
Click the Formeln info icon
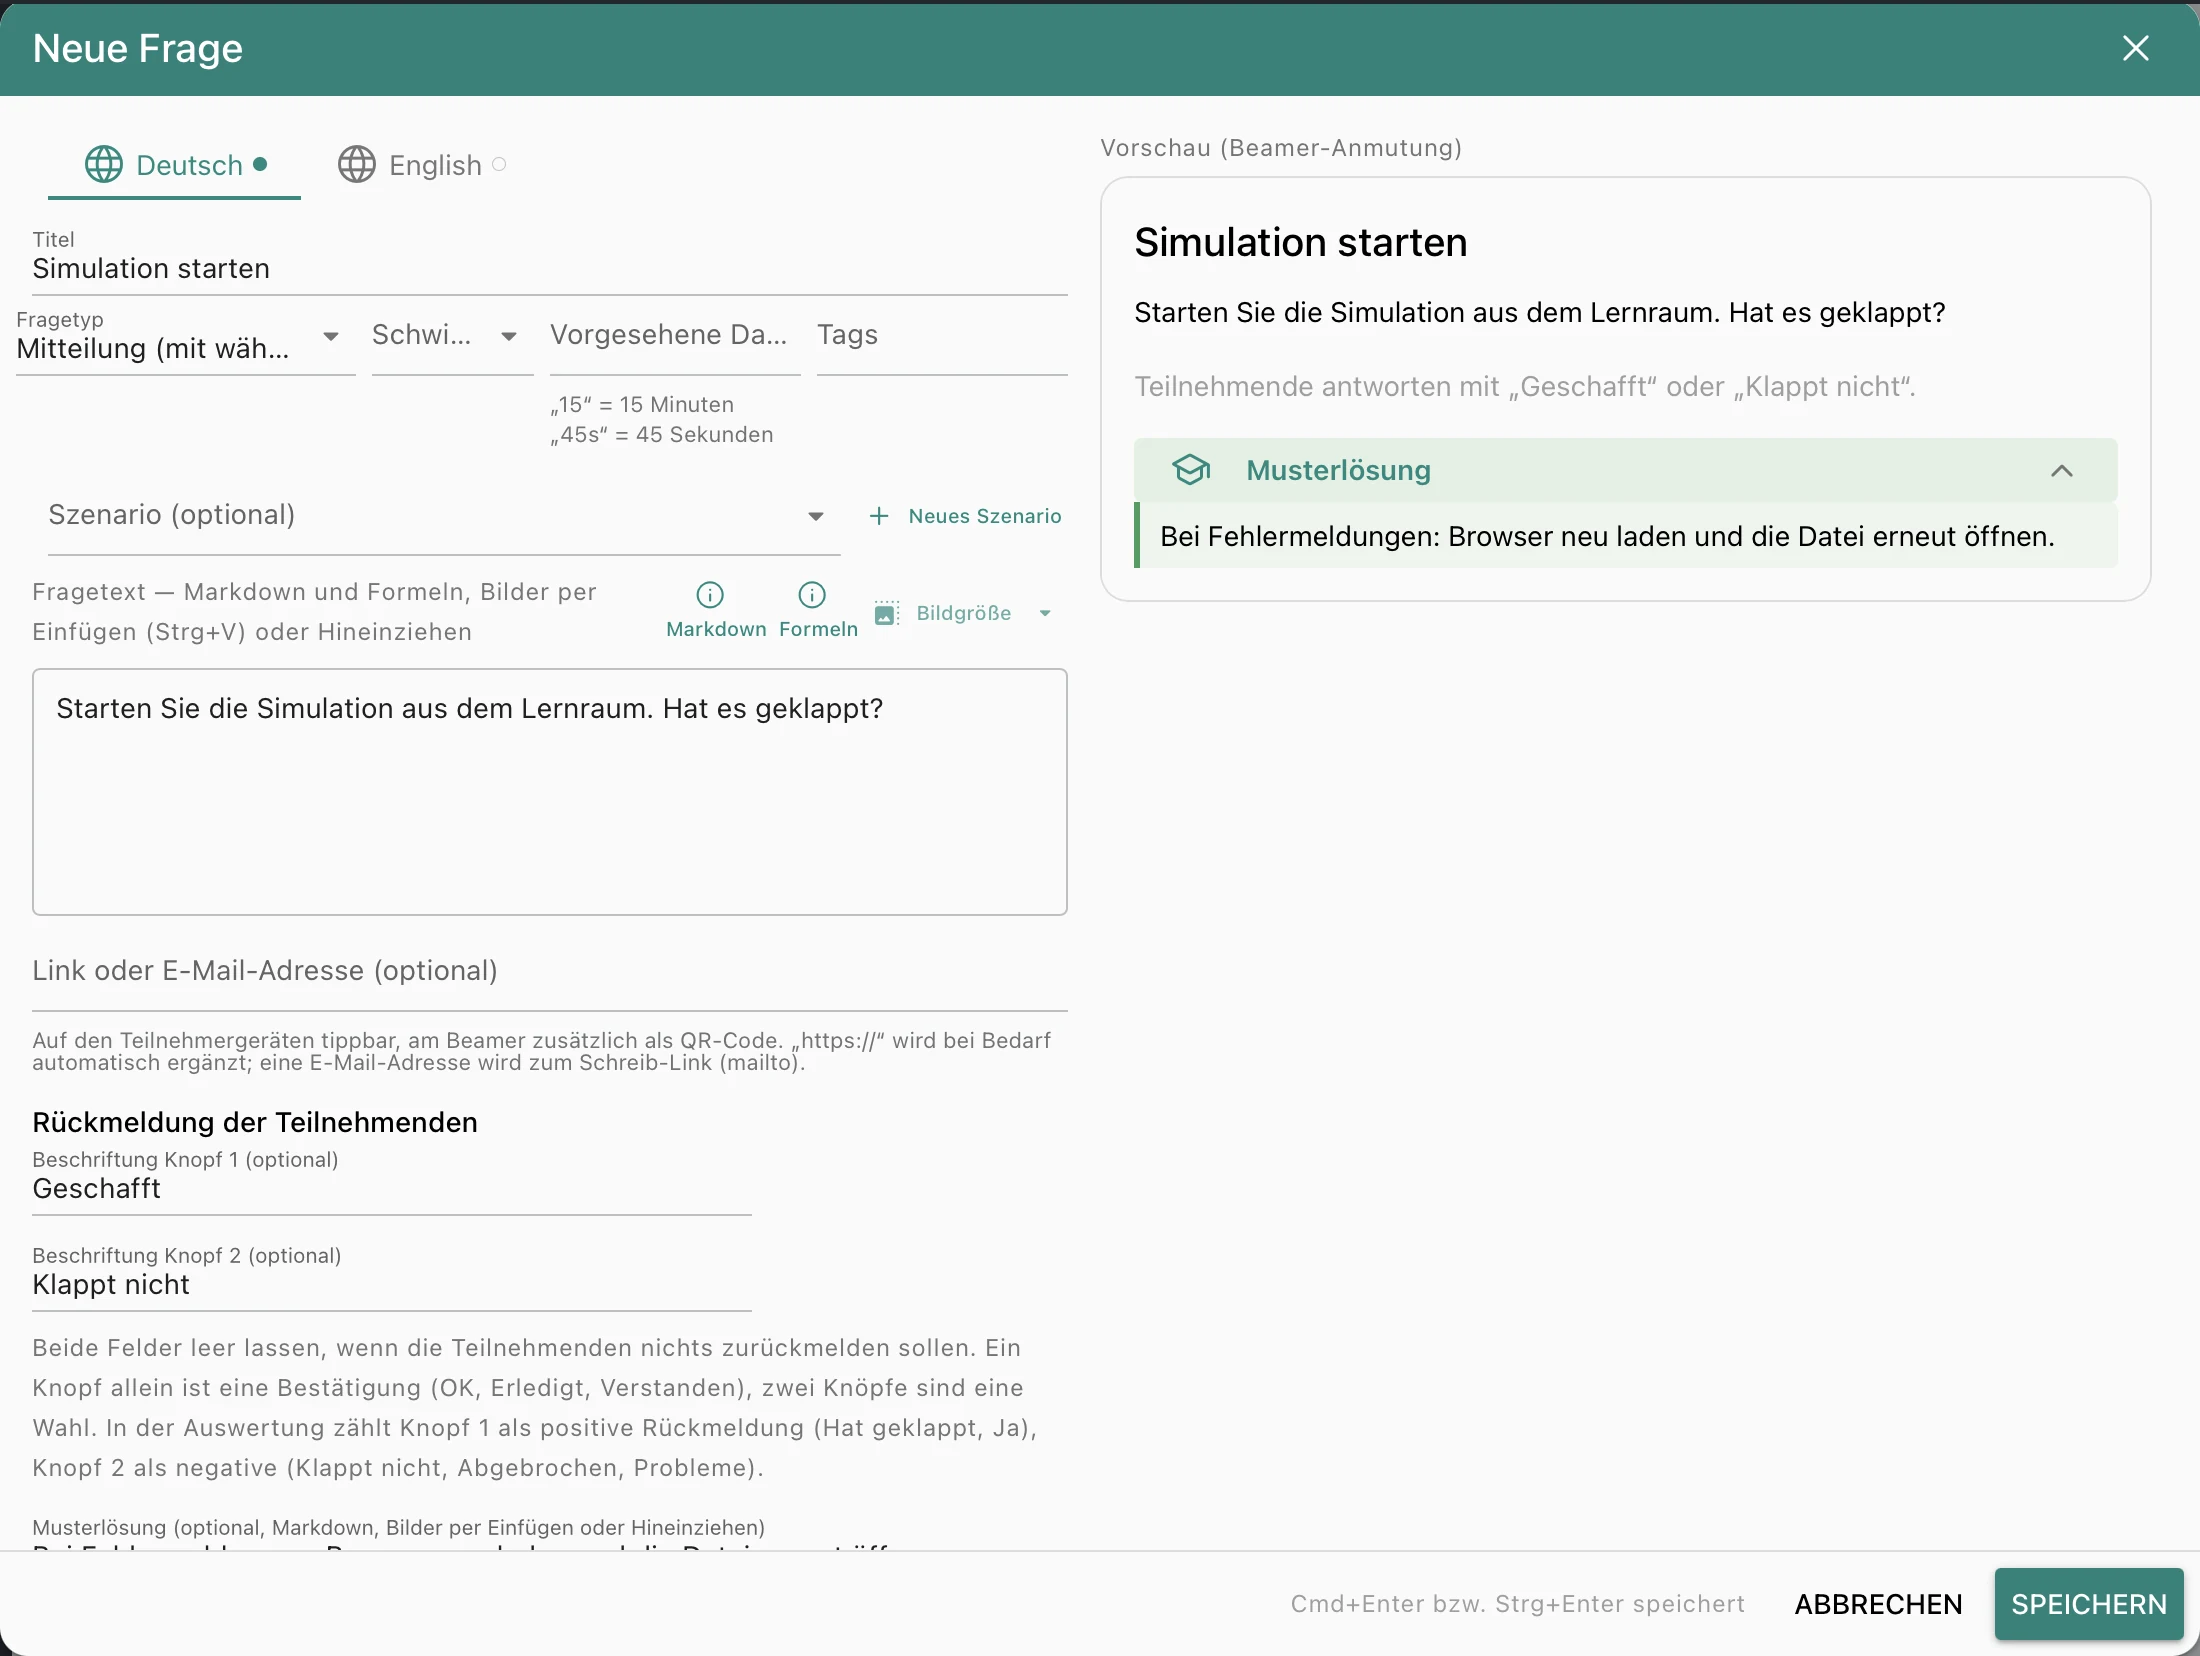click(812, 595)
